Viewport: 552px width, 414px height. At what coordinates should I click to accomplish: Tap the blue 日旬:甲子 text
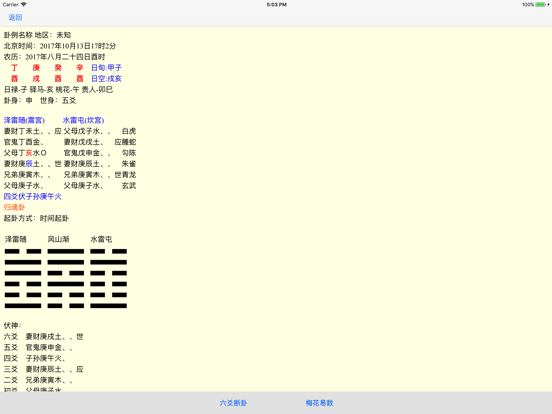coord(106,68)
